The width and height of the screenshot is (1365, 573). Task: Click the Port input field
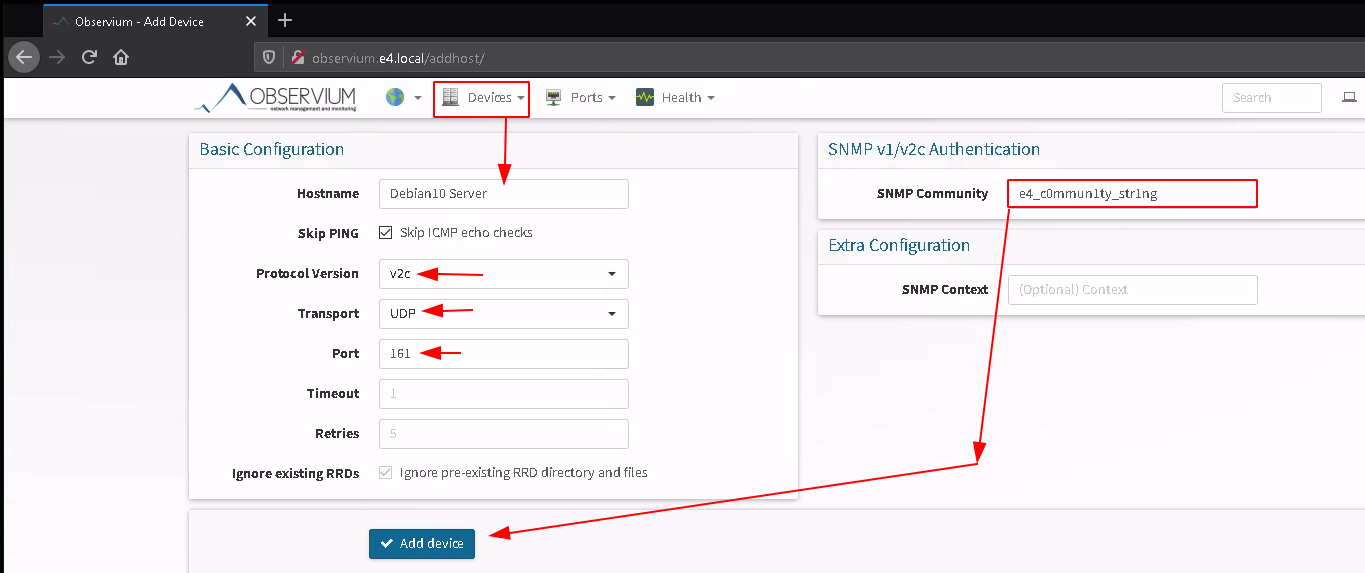pos(503,354)
